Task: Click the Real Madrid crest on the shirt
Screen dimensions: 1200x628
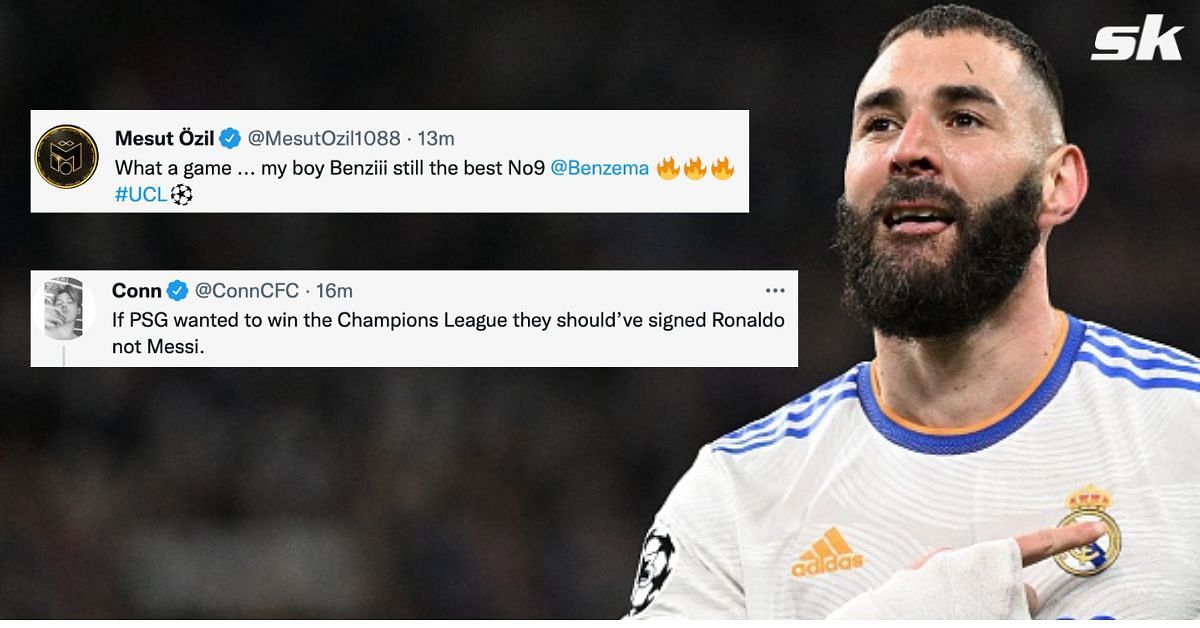Action: 1087,529
